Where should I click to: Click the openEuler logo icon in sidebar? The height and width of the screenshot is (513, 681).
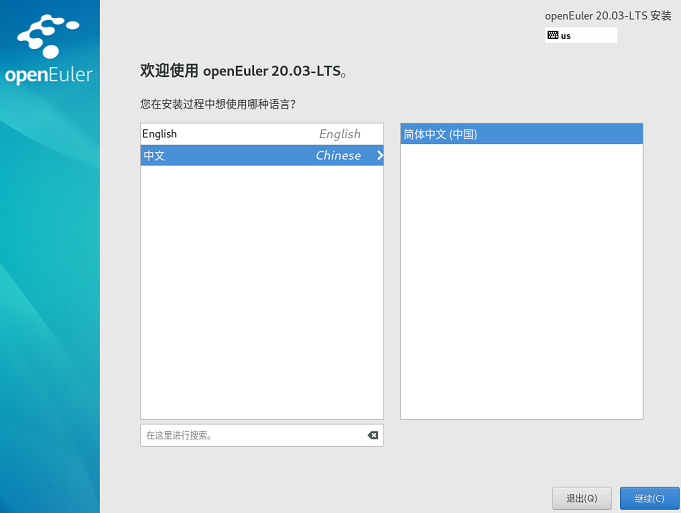coord(46,37)
